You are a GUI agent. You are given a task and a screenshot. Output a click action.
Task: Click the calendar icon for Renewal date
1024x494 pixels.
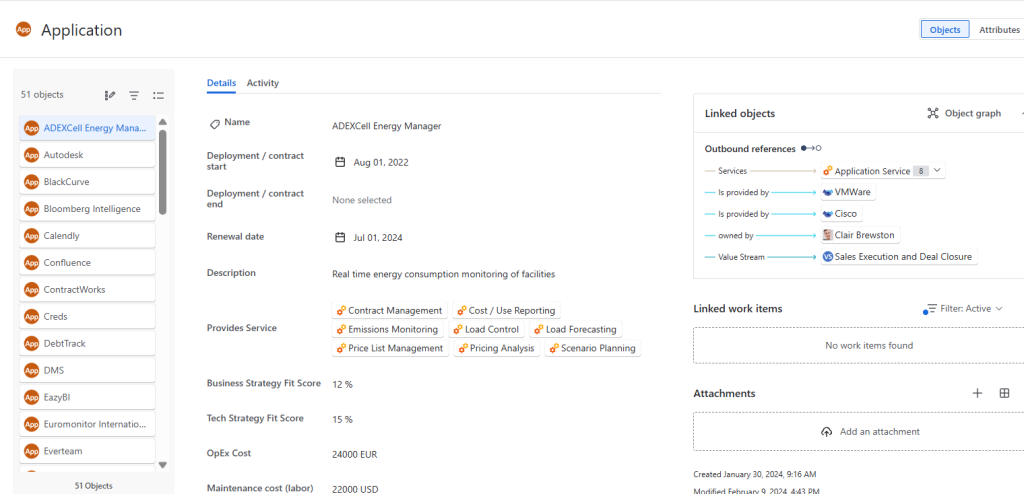(340, 238)
